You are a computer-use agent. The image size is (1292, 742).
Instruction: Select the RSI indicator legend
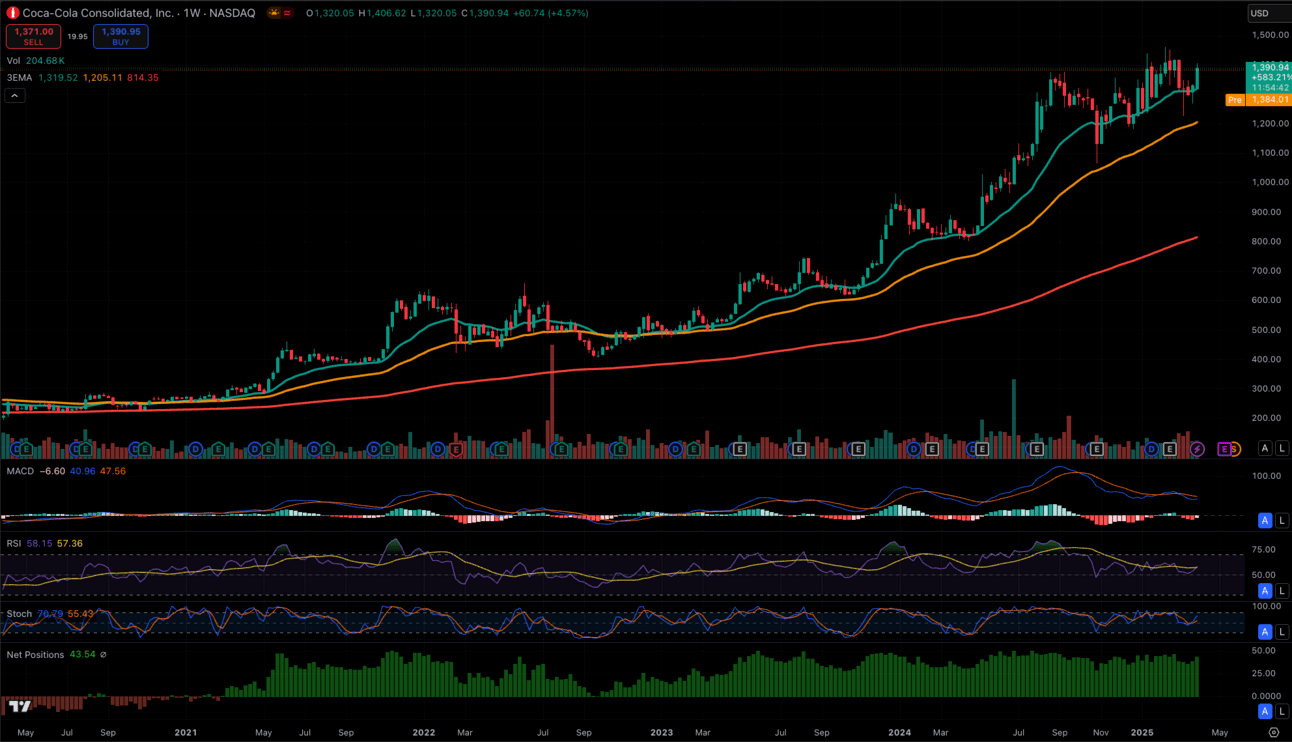pos(14,544)
